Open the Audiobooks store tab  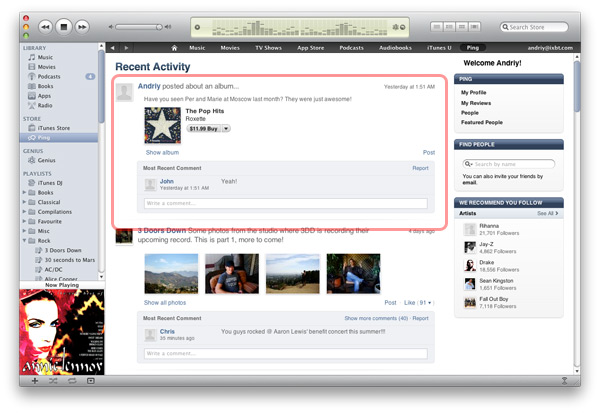395,48
